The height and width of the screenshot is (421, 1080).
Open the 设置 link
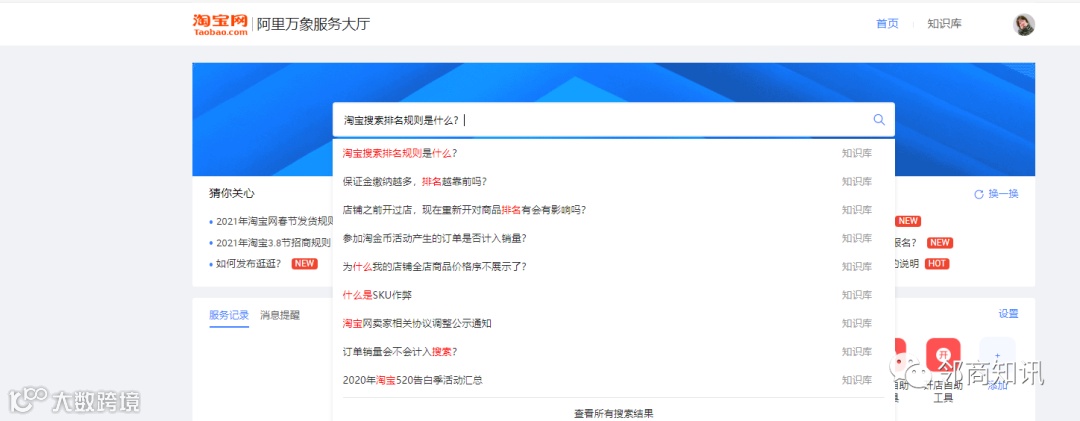click(x=1008, y=314)
